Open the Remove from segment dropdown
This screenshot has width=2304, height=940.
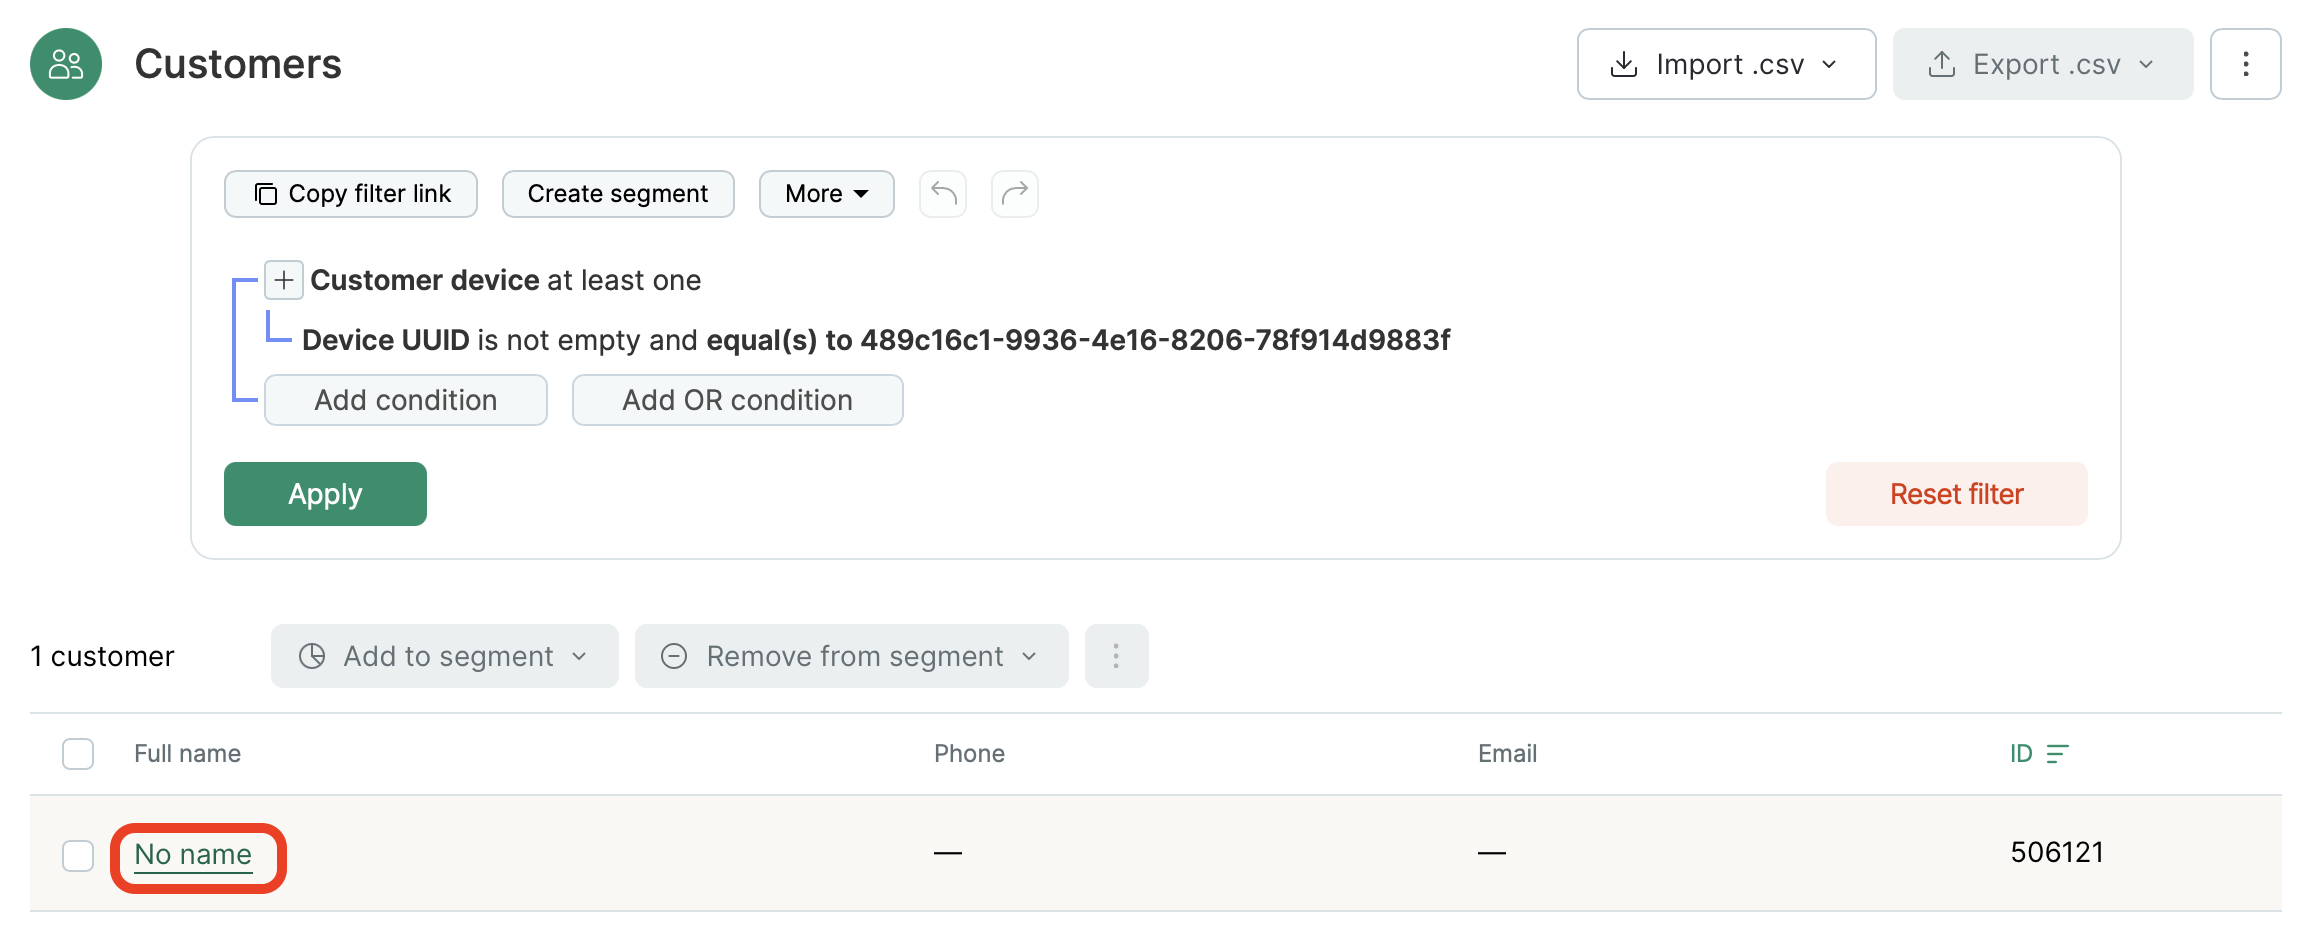(851, 656)
